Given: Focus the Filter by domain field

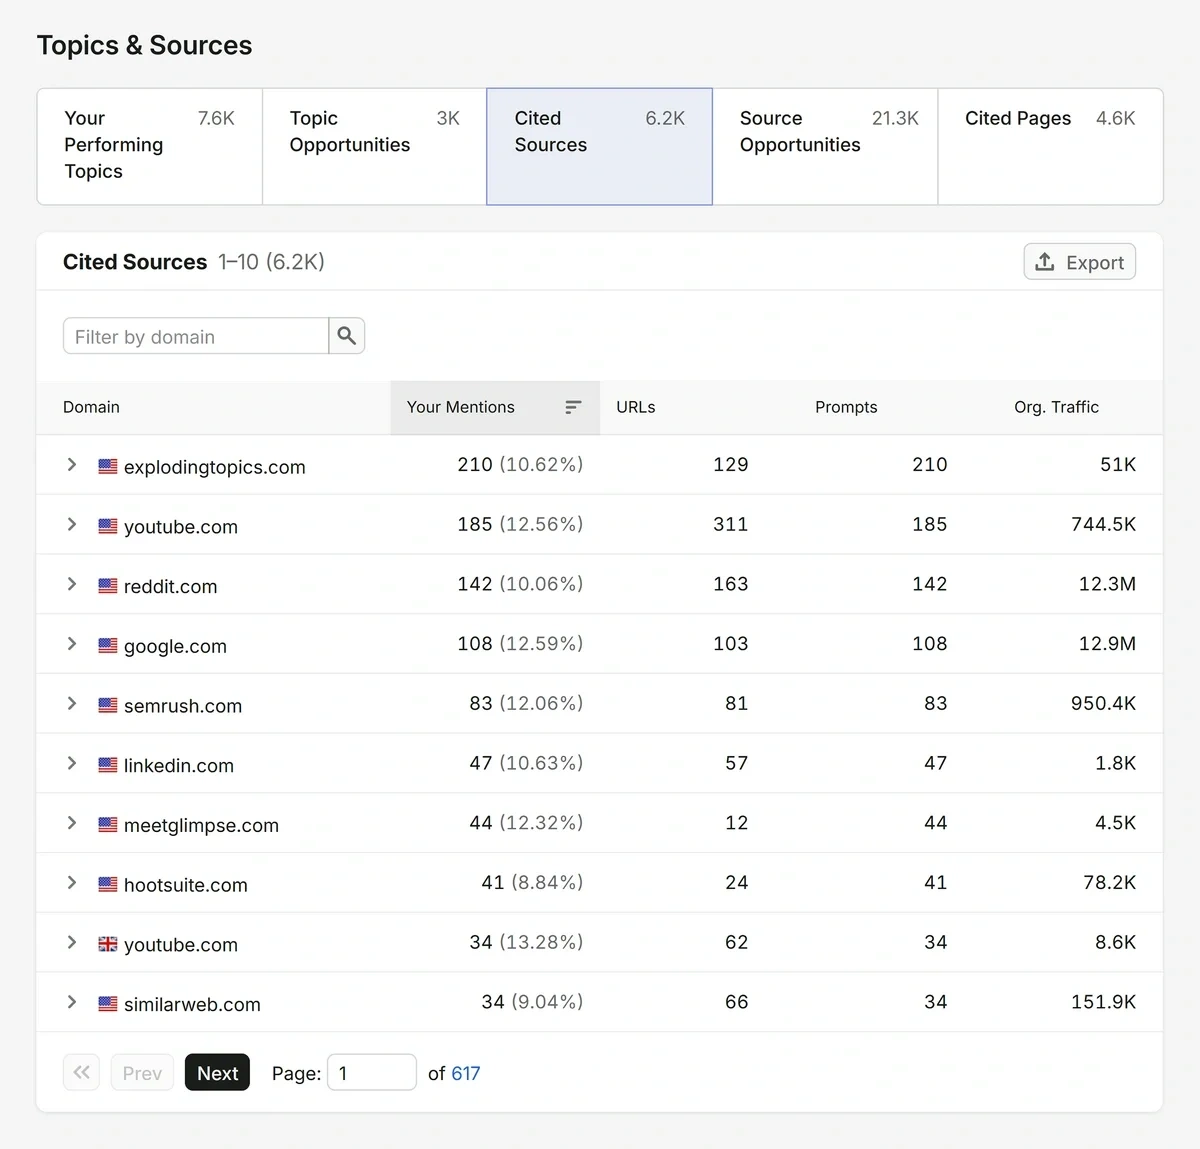Looking at the screenshot, I should 196,336.
